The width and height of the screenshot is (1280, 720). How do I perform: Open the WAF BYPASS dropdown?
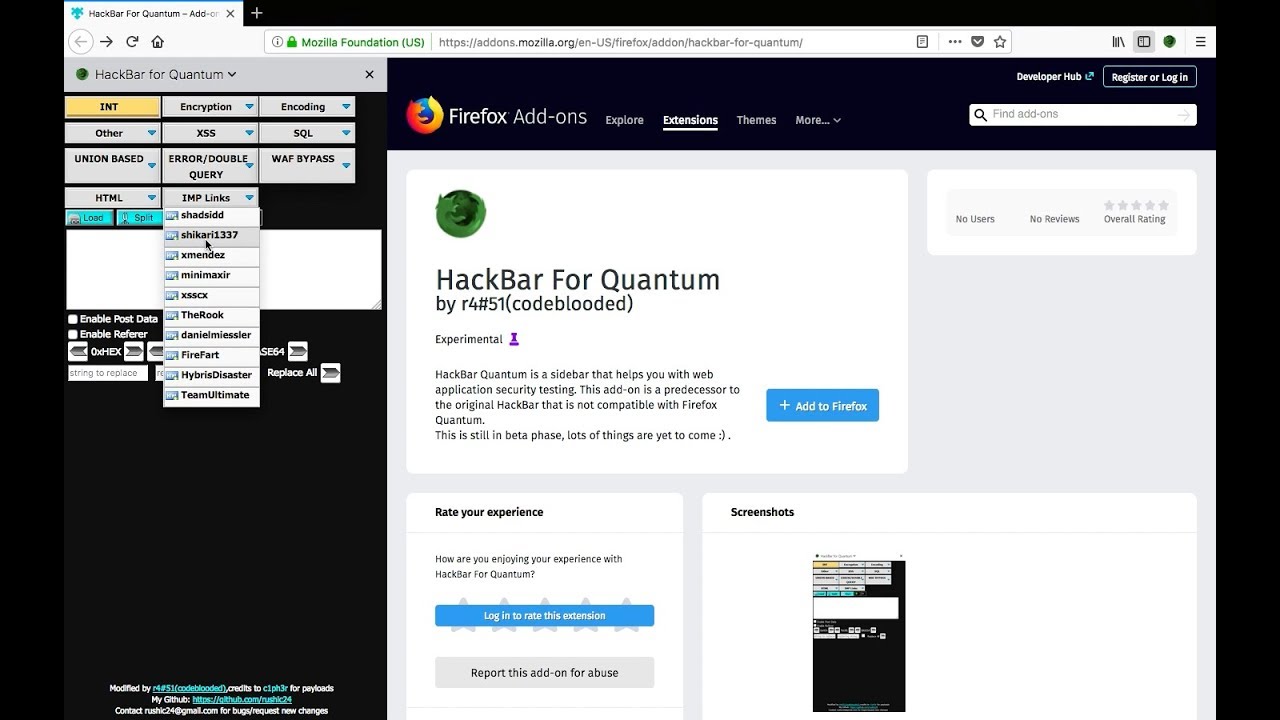pos(307,166)
